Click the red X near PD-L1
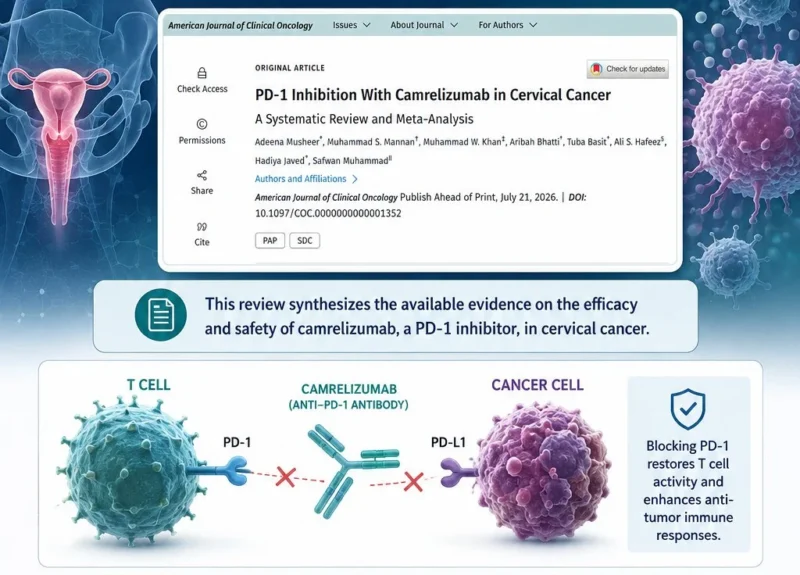Screen dimensions: 800x575 (413, 481)
